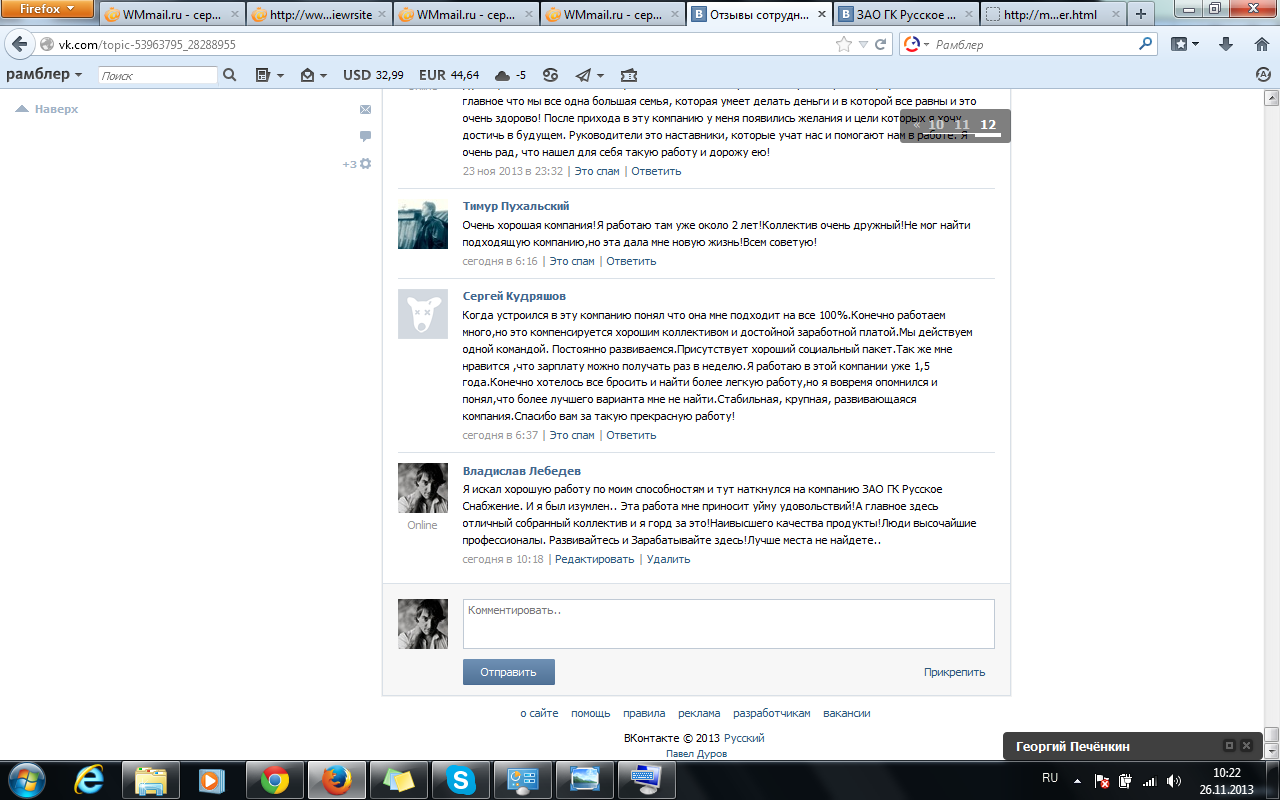Click Сергей Кудряшов's default dog avatar
This screenshot has width=1280, height=800.
tap(422, 314)
